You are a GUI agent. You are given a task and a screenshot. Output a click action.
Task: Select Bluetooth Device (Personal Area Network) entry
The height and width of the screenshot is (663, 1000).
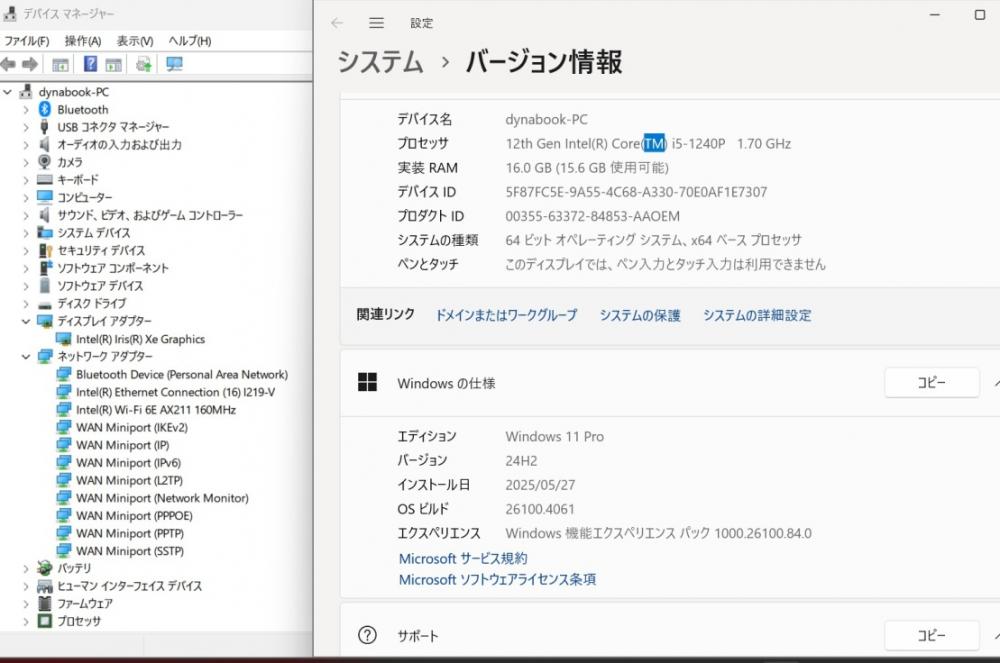coord(182,374)
